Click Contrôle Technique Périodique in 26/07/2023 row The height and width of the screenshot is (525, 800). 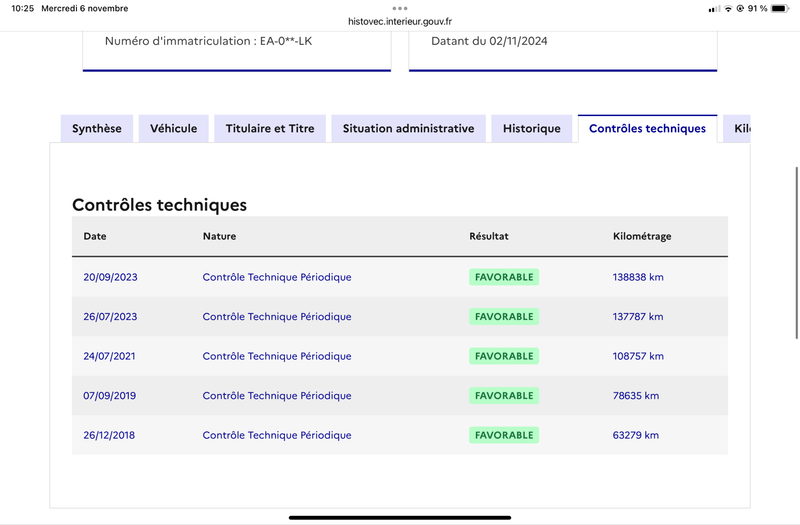tap(277, 316)
